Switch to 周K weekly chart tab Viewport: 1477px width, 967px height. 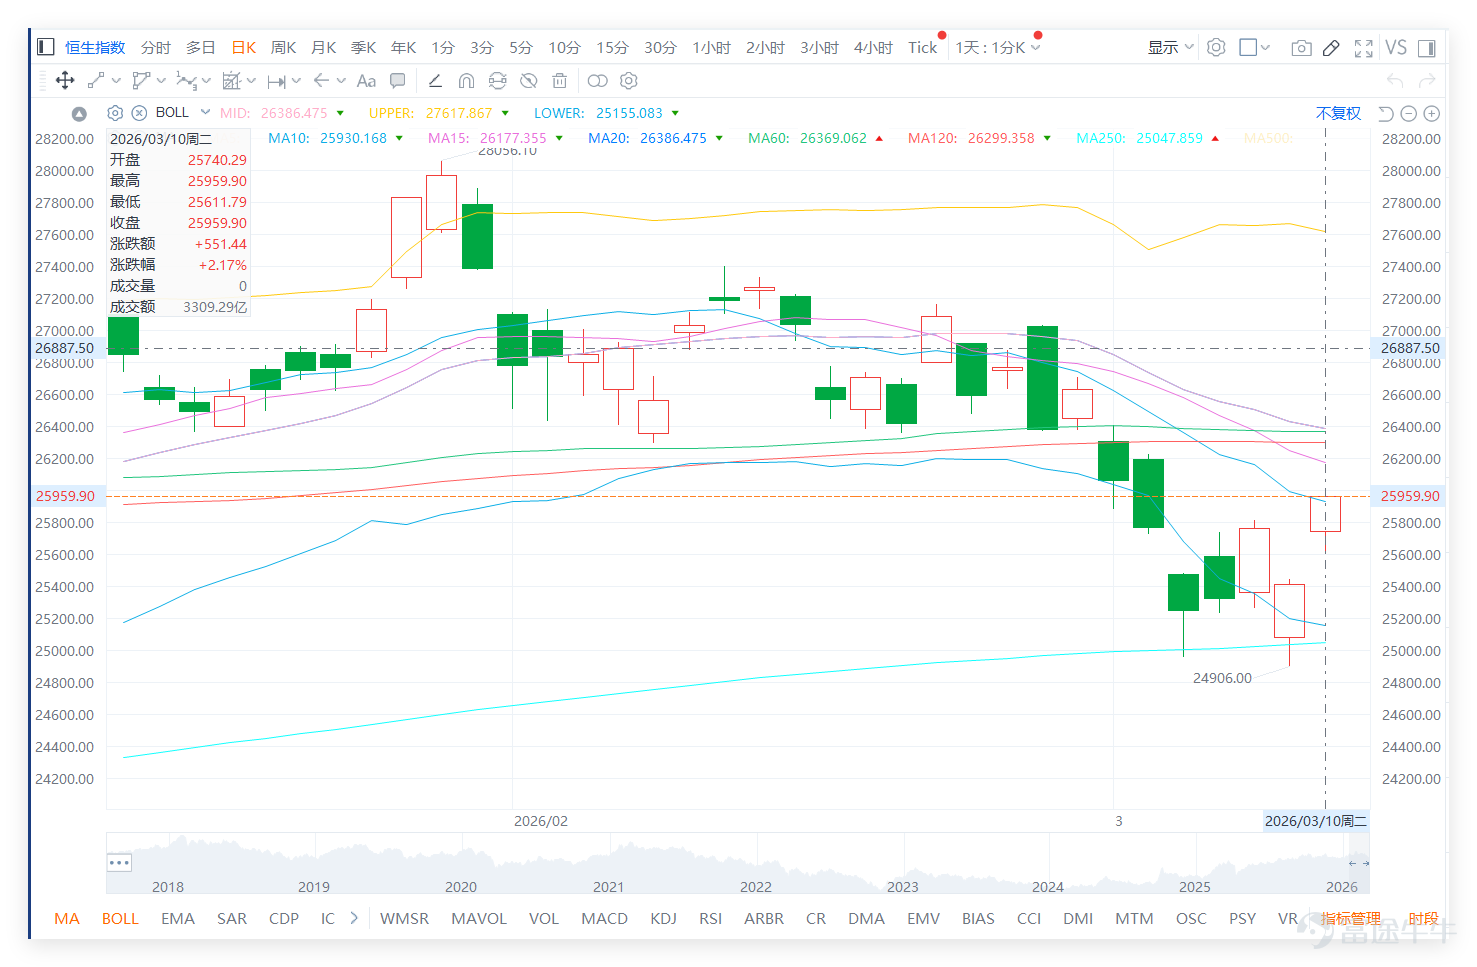[284, 47]
